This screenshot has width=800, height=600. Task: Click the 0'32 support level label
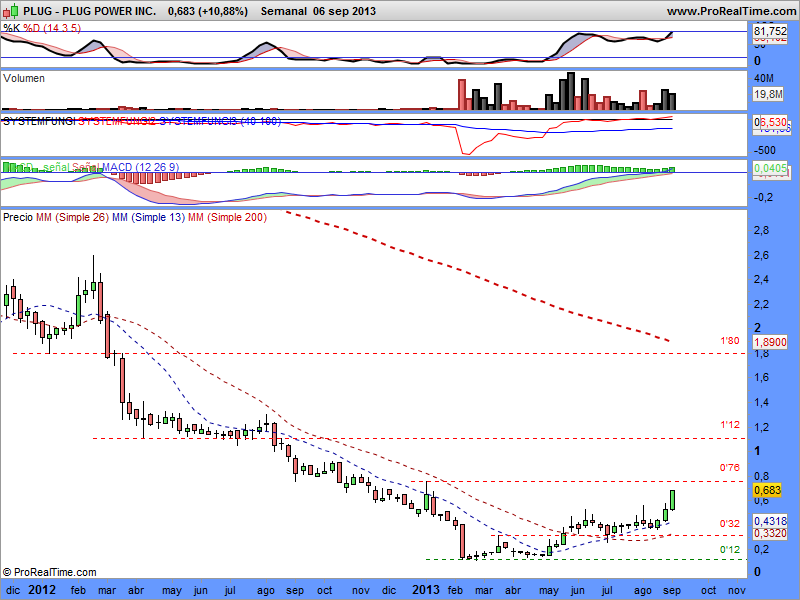coord(730,523)
